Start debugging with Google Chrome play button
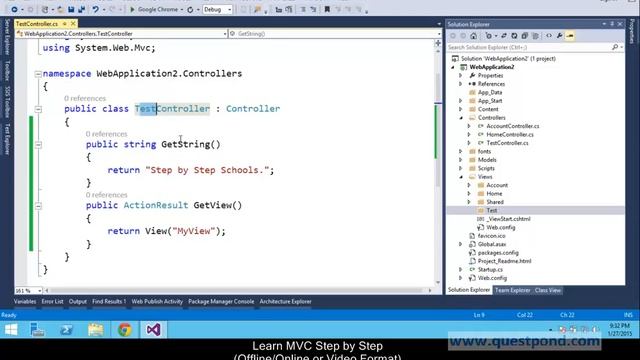This screenshot has height=360, width=640. pos(132,9)
